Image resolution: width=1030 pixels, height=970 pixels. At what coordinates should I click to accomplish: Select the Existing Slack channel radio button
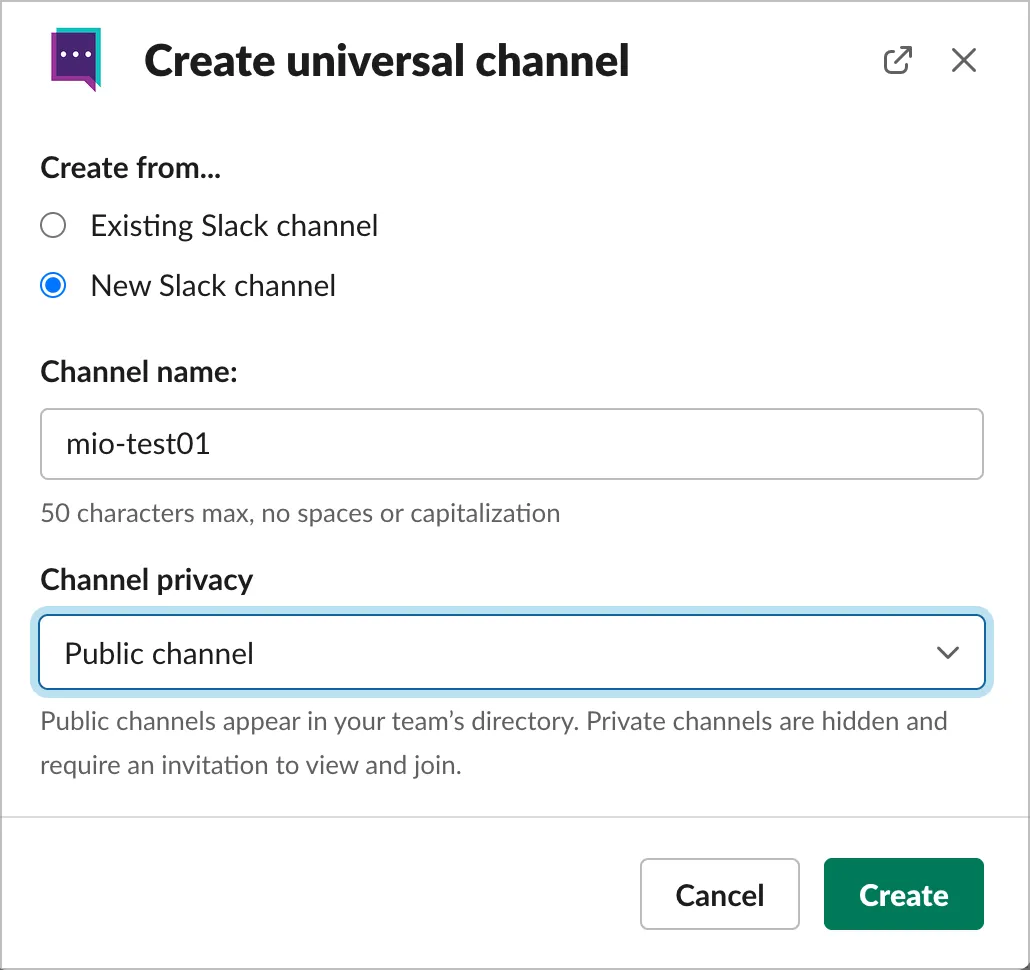click(53, 225)
